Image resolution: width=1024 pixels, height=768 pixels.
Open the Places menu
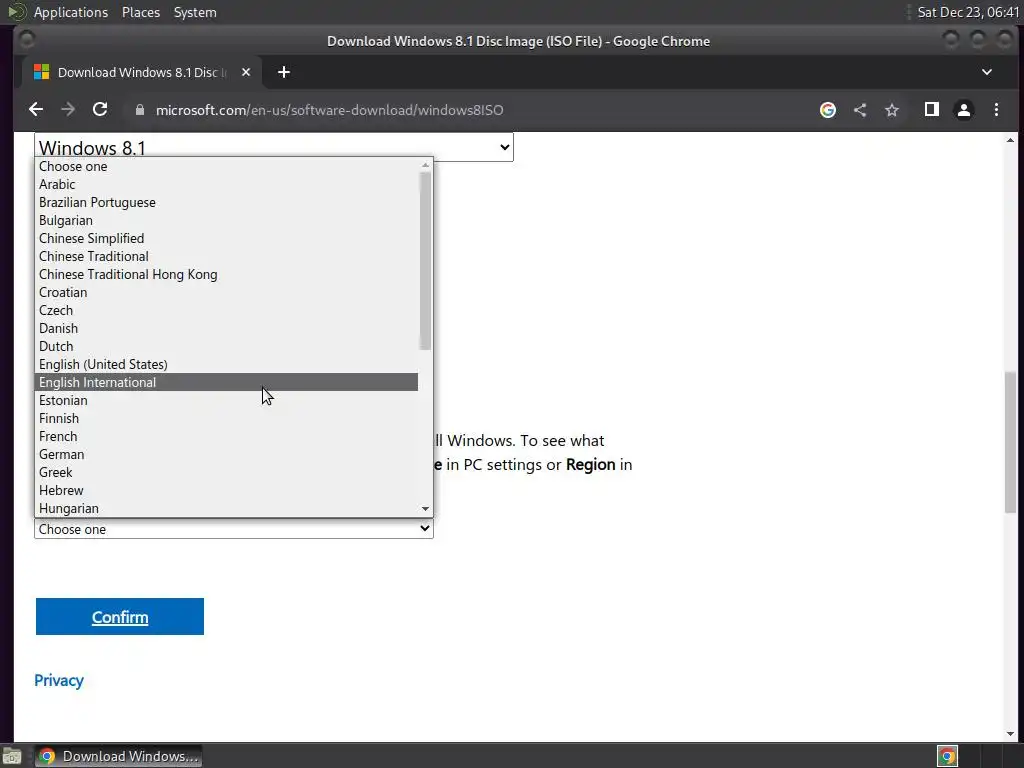click(141, 12)
